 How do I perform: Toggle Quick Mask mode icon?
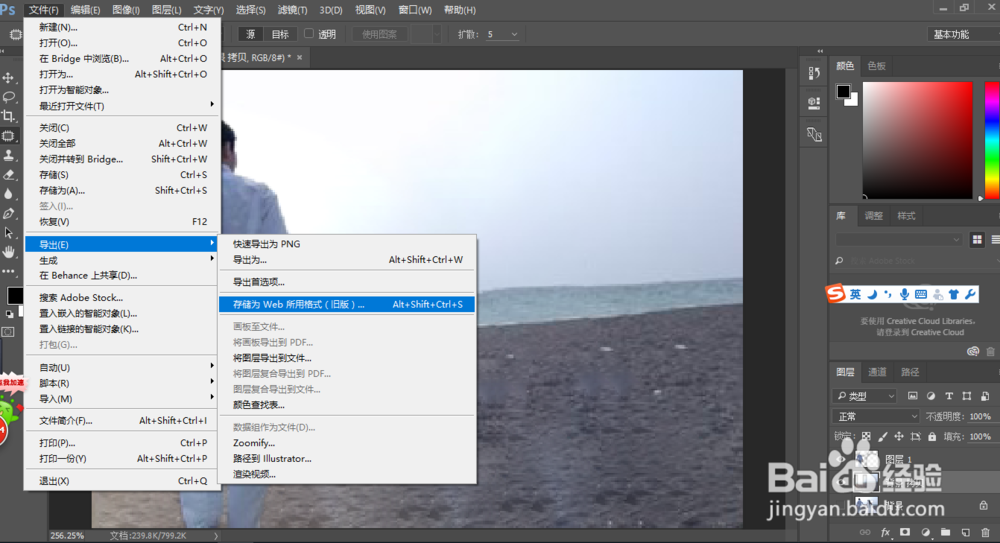coord(8,332)
